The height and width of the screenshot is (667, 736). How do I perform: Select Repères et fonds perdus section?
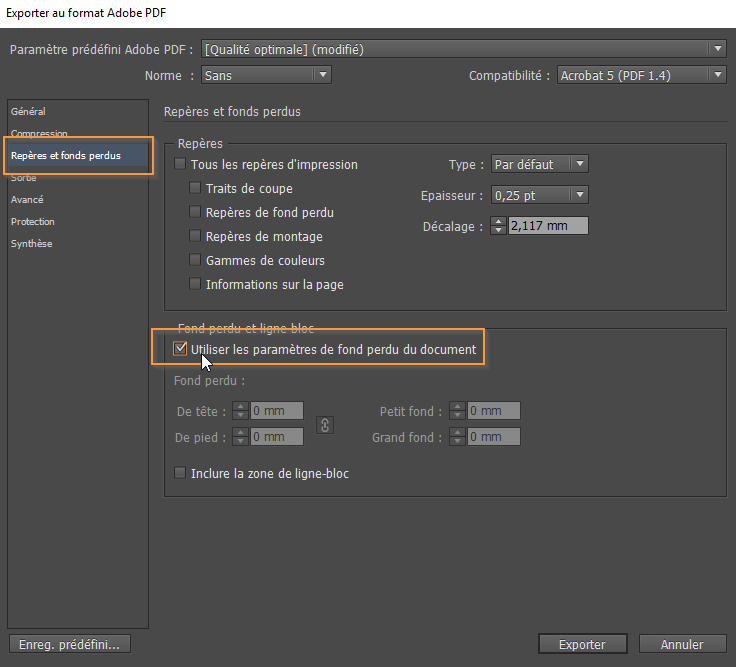coord(78,155)
